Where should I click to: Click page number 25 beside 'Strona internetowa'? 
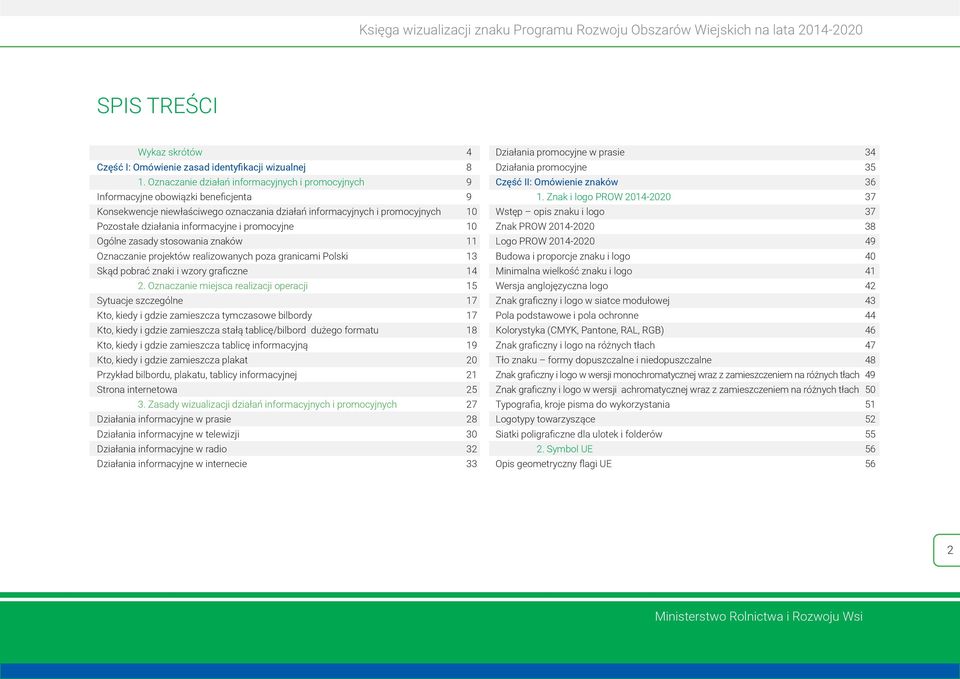pyautogui.click(x=471, y=389)
